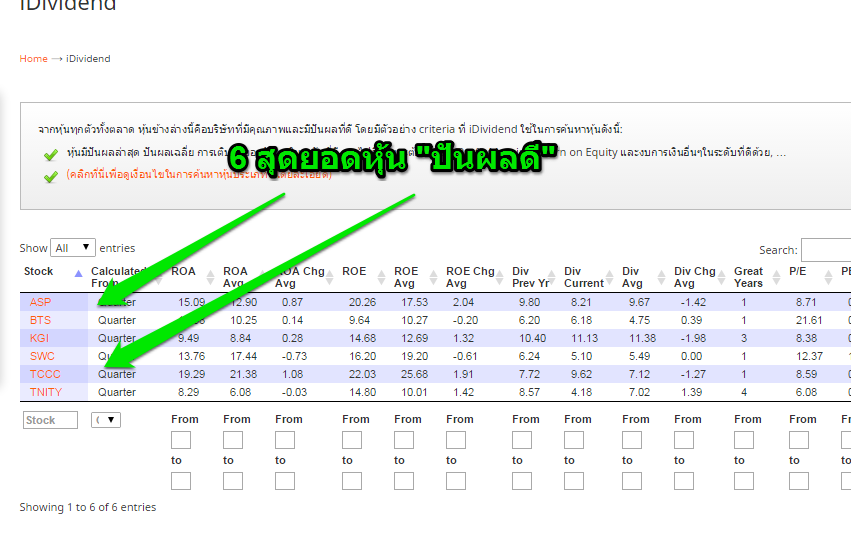
Task: Click the ROA to filter box
Action: click(x=181, y=481)
